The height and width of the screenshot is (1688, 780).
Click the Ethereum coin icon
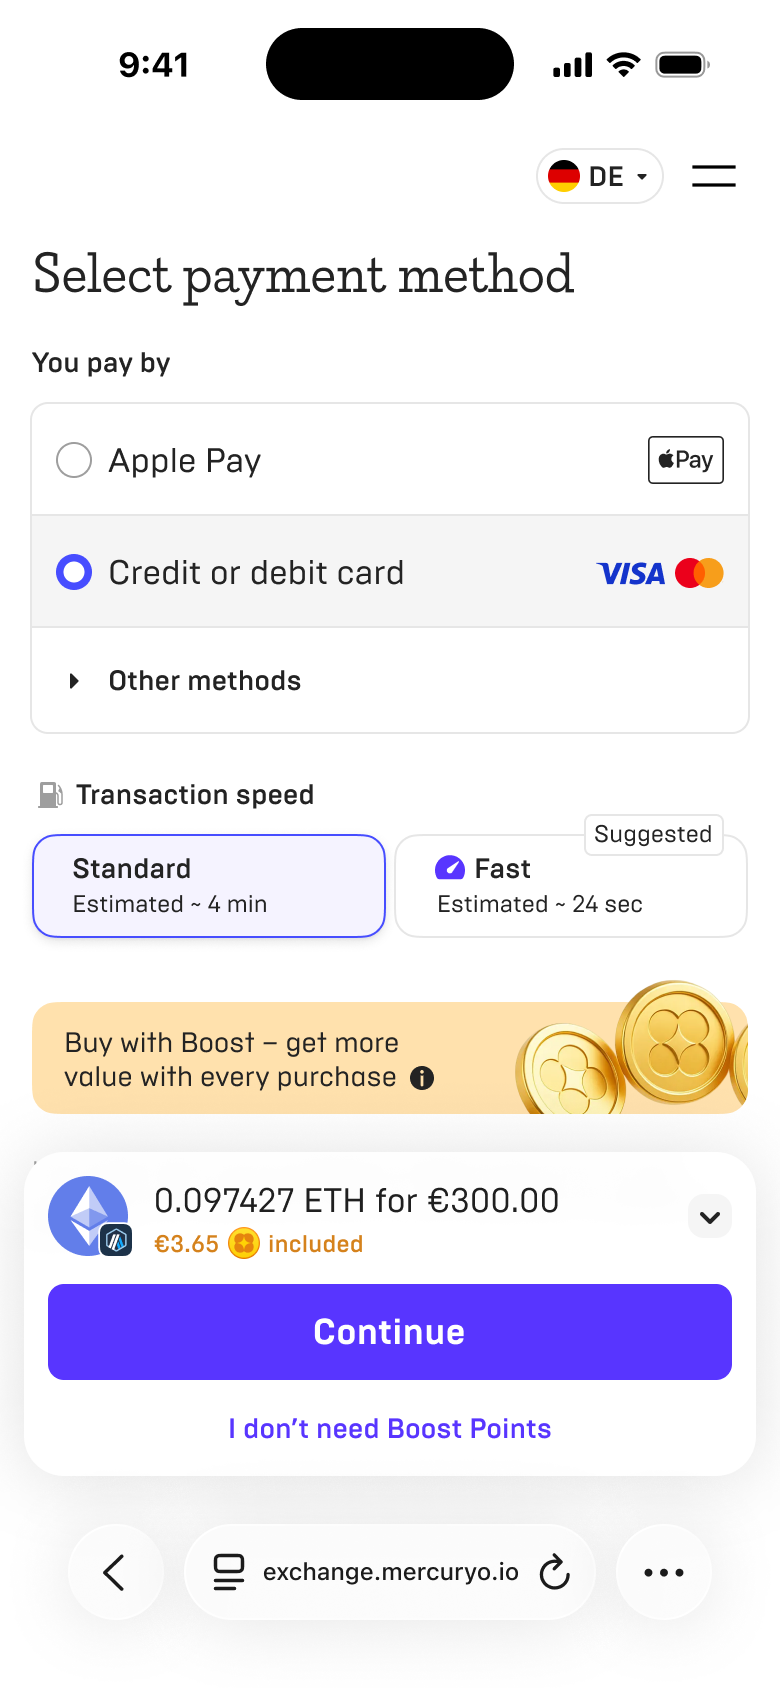coord(89,1215)
